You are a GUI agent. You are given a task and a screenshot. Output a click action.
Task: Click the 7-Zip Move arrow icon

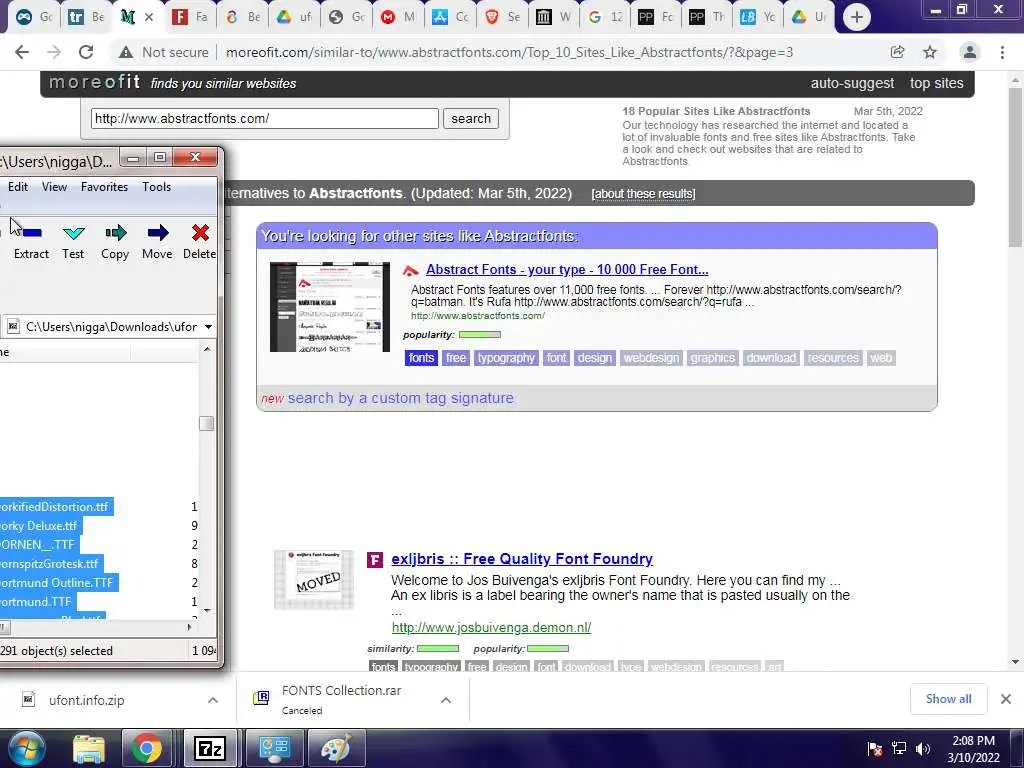[157, 232]
